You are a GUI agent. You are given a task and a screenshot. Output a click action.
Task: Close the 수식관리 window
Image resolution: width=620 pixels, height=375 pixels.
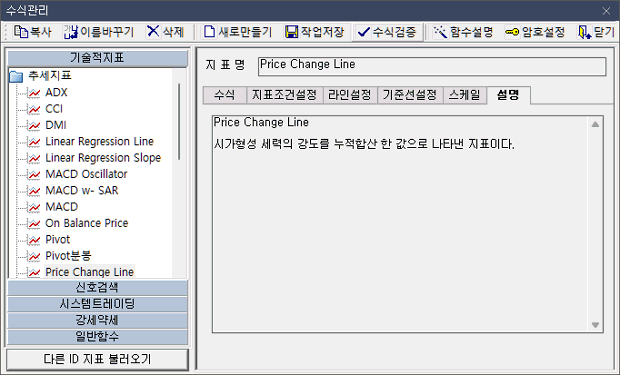(x=606, y=11)
